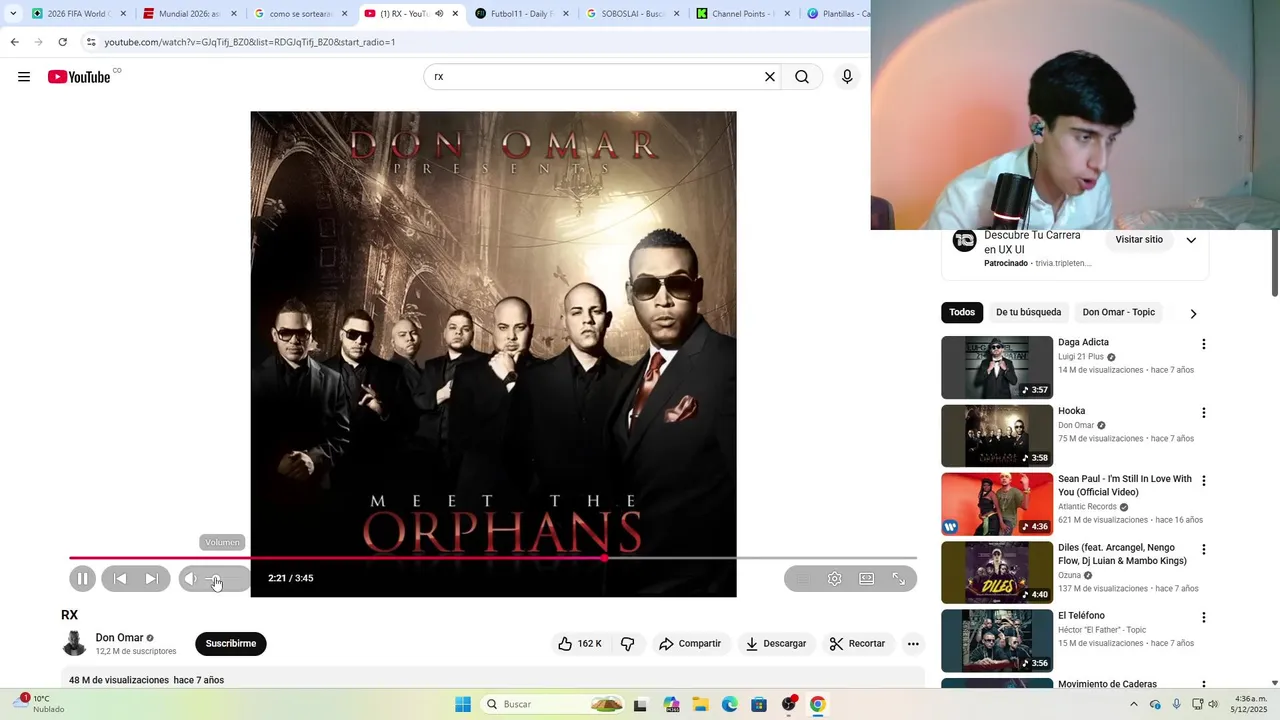Open options for Sean Paul video
The image size is (1280, 720).
(1204, 481)
